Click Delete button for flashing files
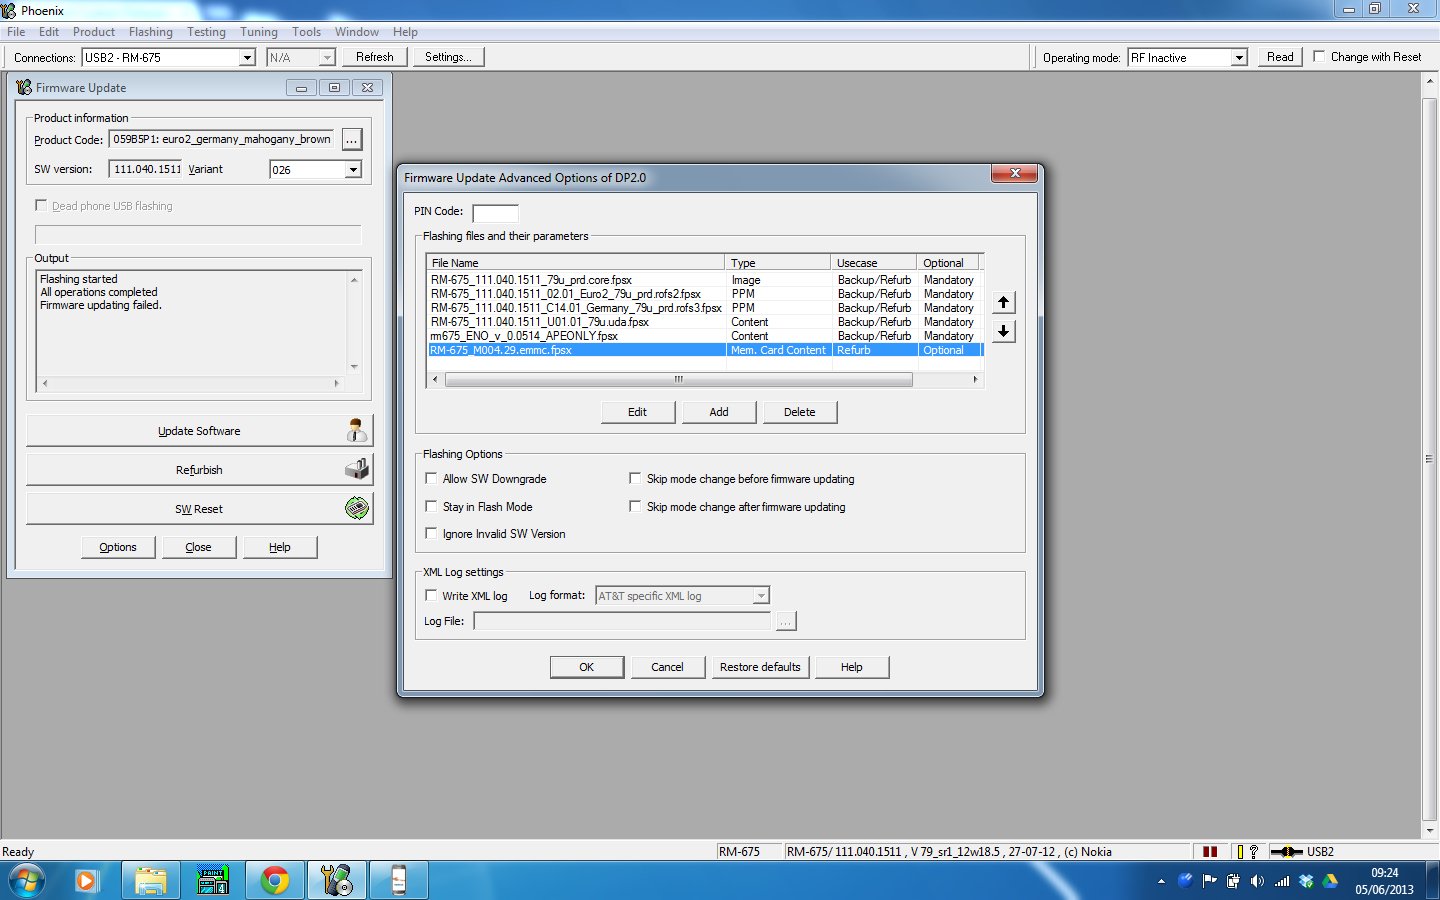This screenshot has width=1440, height=900. click(800, 412)
